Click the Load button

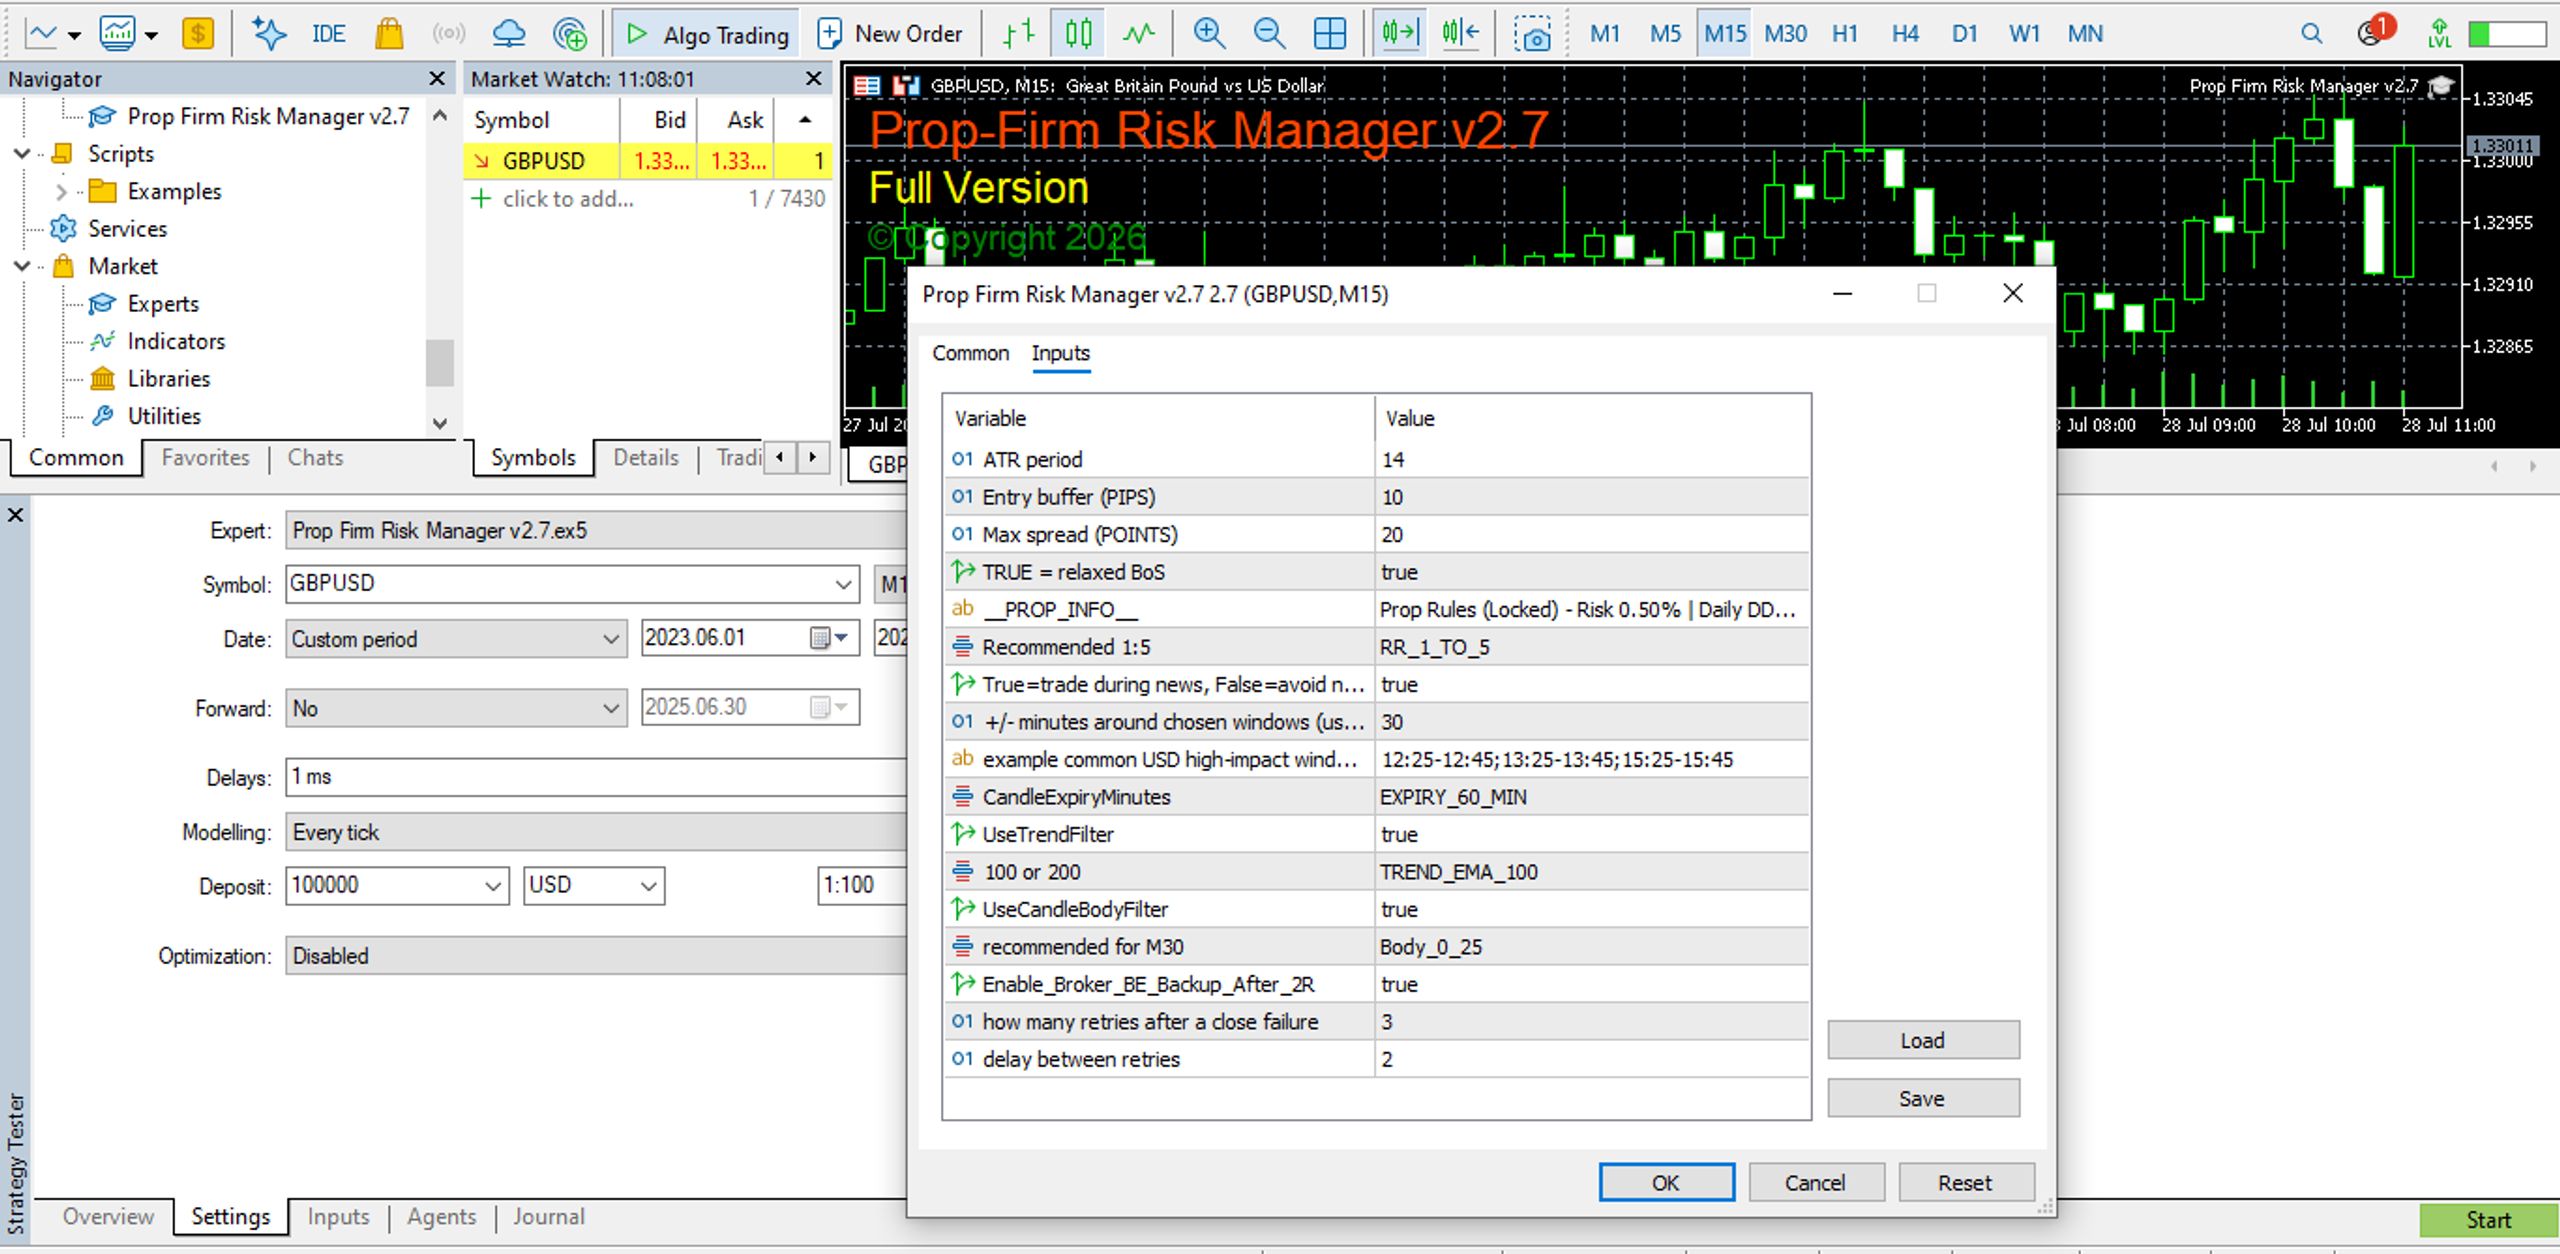tap(1923, 1040)
